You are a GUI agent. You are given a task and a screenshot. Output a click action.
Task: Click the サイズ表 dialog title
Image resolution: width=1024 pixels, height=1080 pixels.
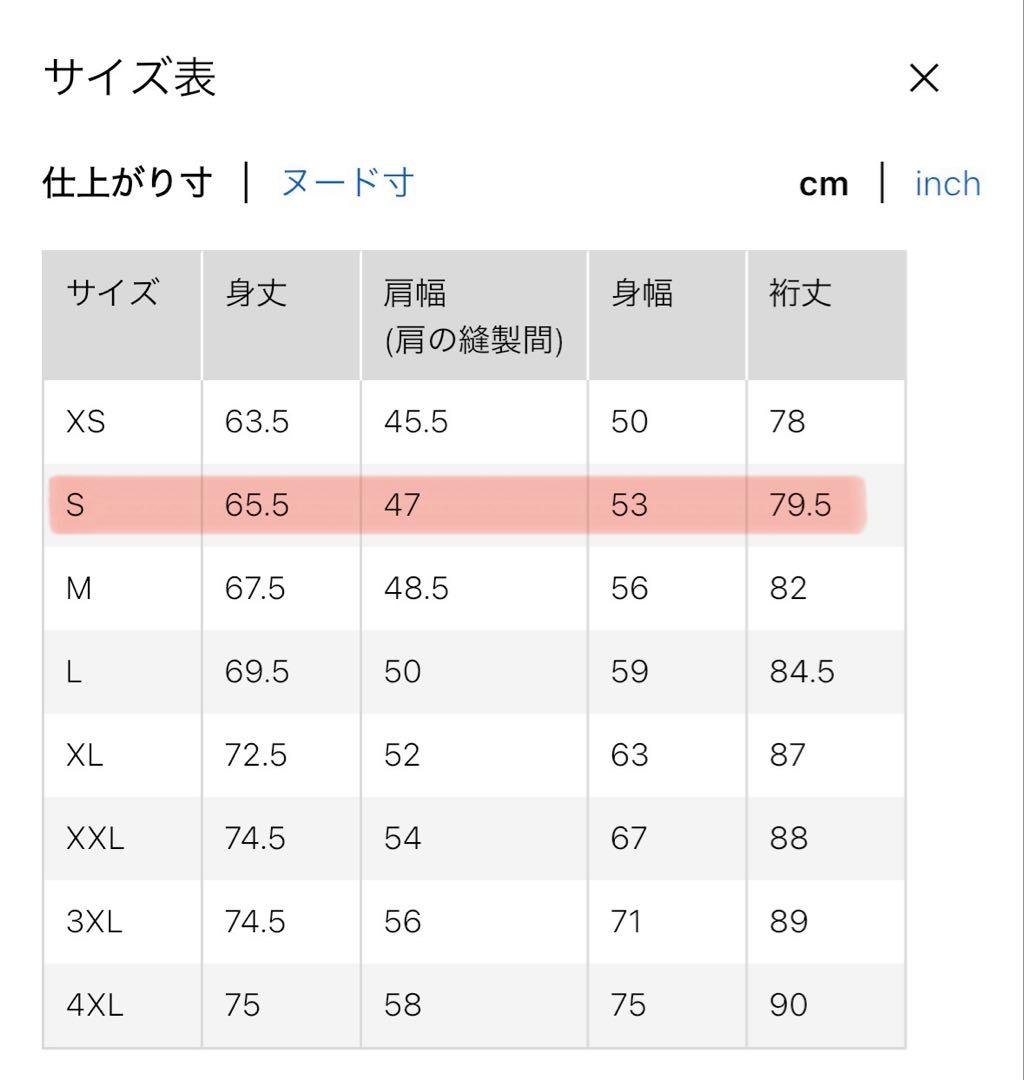[x=130, y=78]
